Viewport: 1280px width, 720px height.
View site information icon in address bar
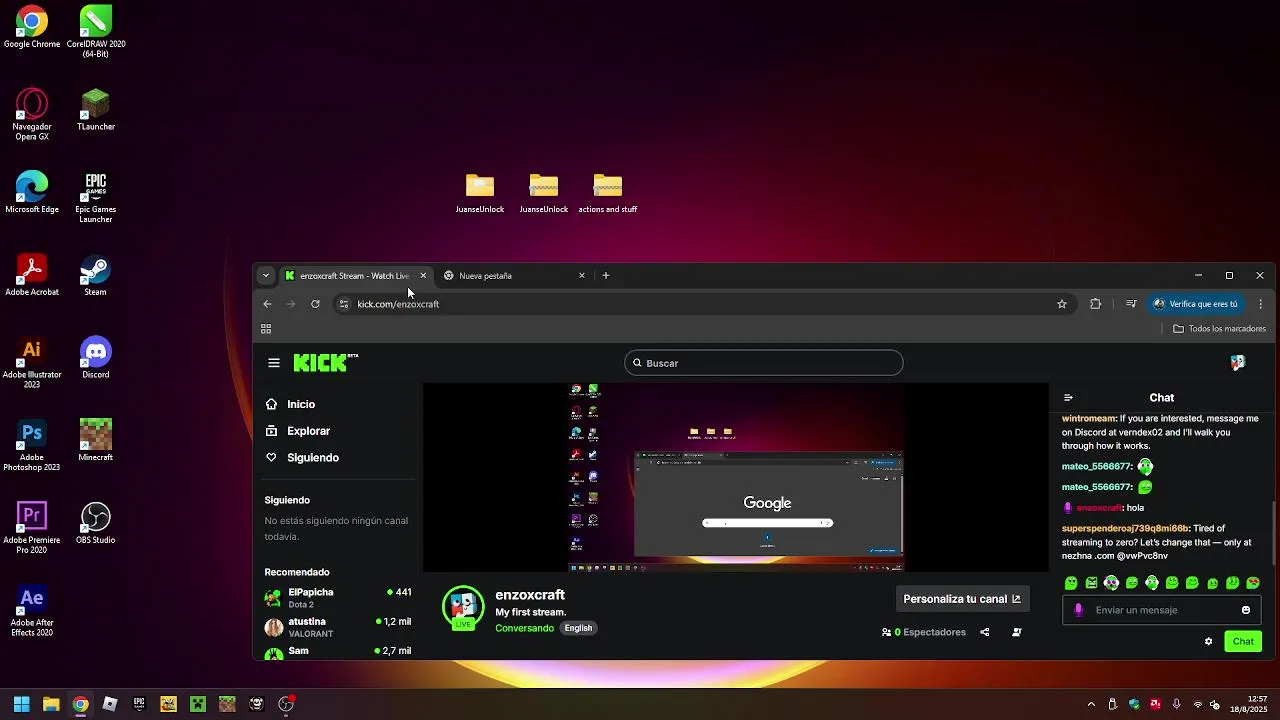(x=343, y=304)
